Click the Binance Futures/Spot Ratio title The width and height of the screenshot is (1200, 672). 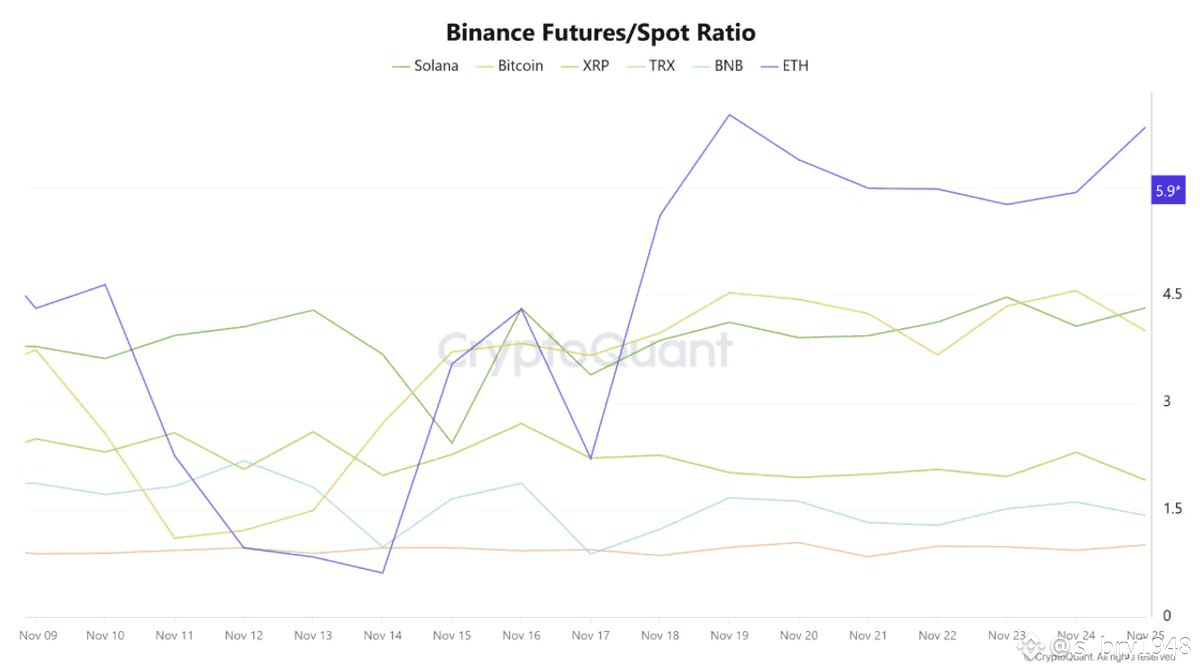click(600, 32)
